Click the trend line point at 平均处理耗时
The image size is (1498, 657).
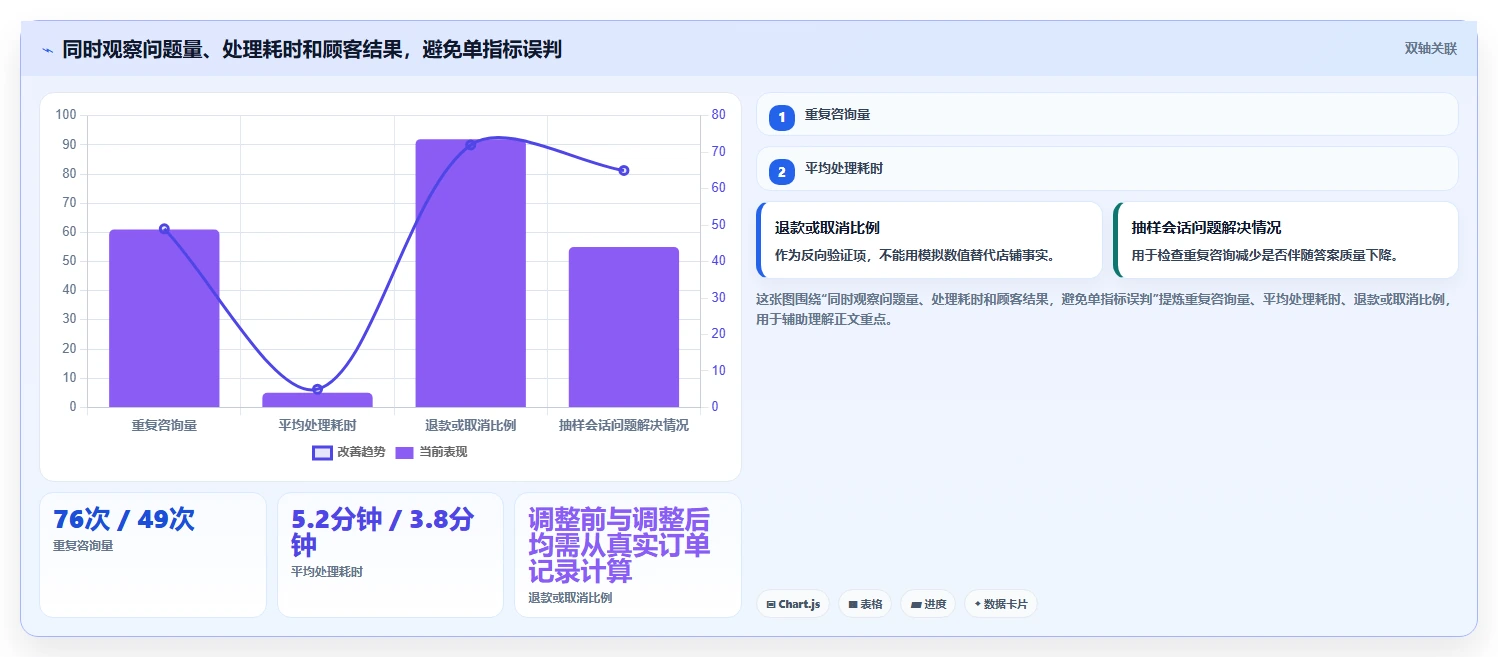317,389
